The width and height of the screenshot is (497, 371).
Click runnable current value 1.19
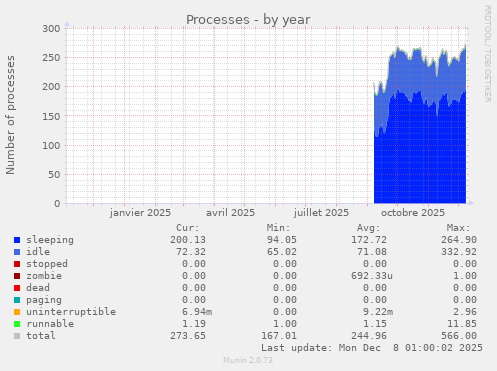(194, 324)
